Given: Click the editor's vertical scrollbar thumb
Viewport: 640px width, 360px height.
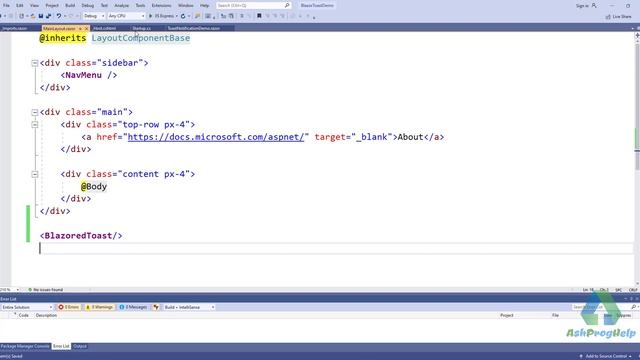Looking at the screenshot, I should (x=637, y=106).
